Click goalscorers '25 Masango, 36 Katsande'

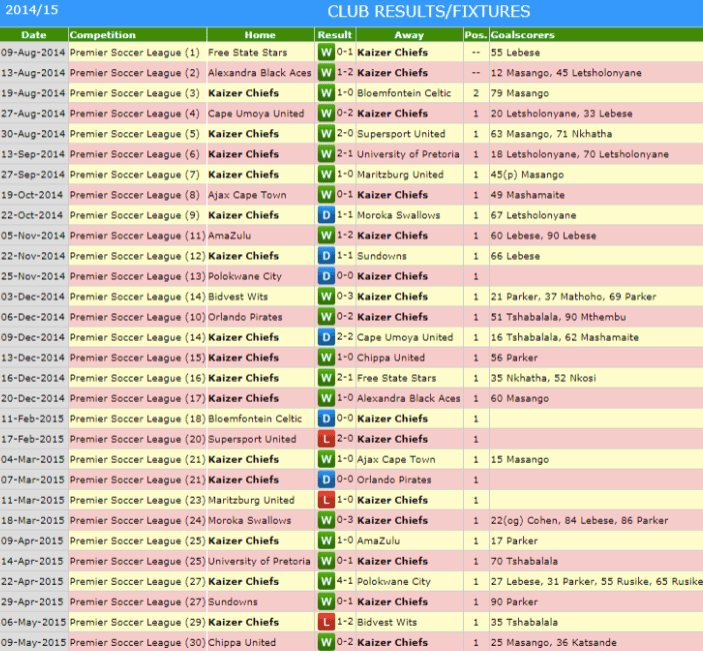click(x=554, y=642)
